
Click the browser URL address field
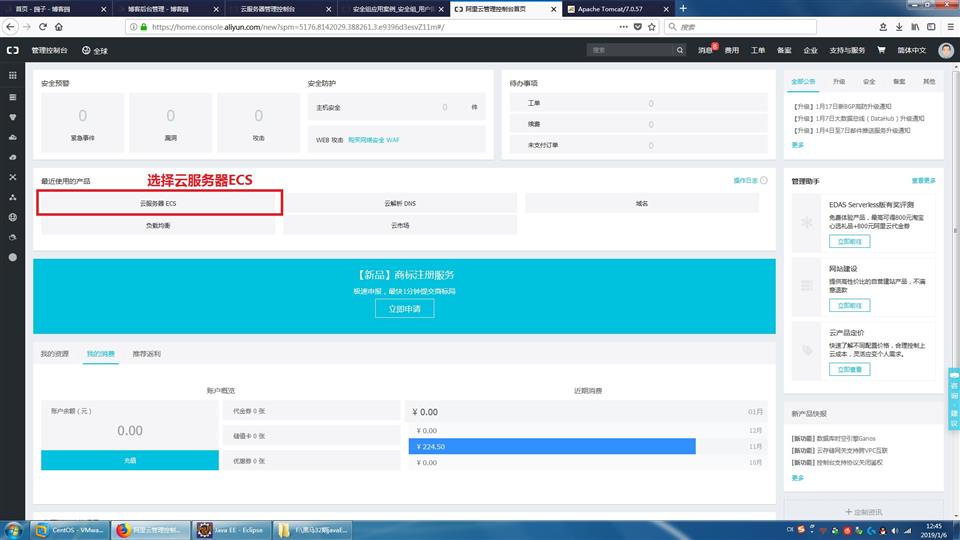[x=383, y=27]
